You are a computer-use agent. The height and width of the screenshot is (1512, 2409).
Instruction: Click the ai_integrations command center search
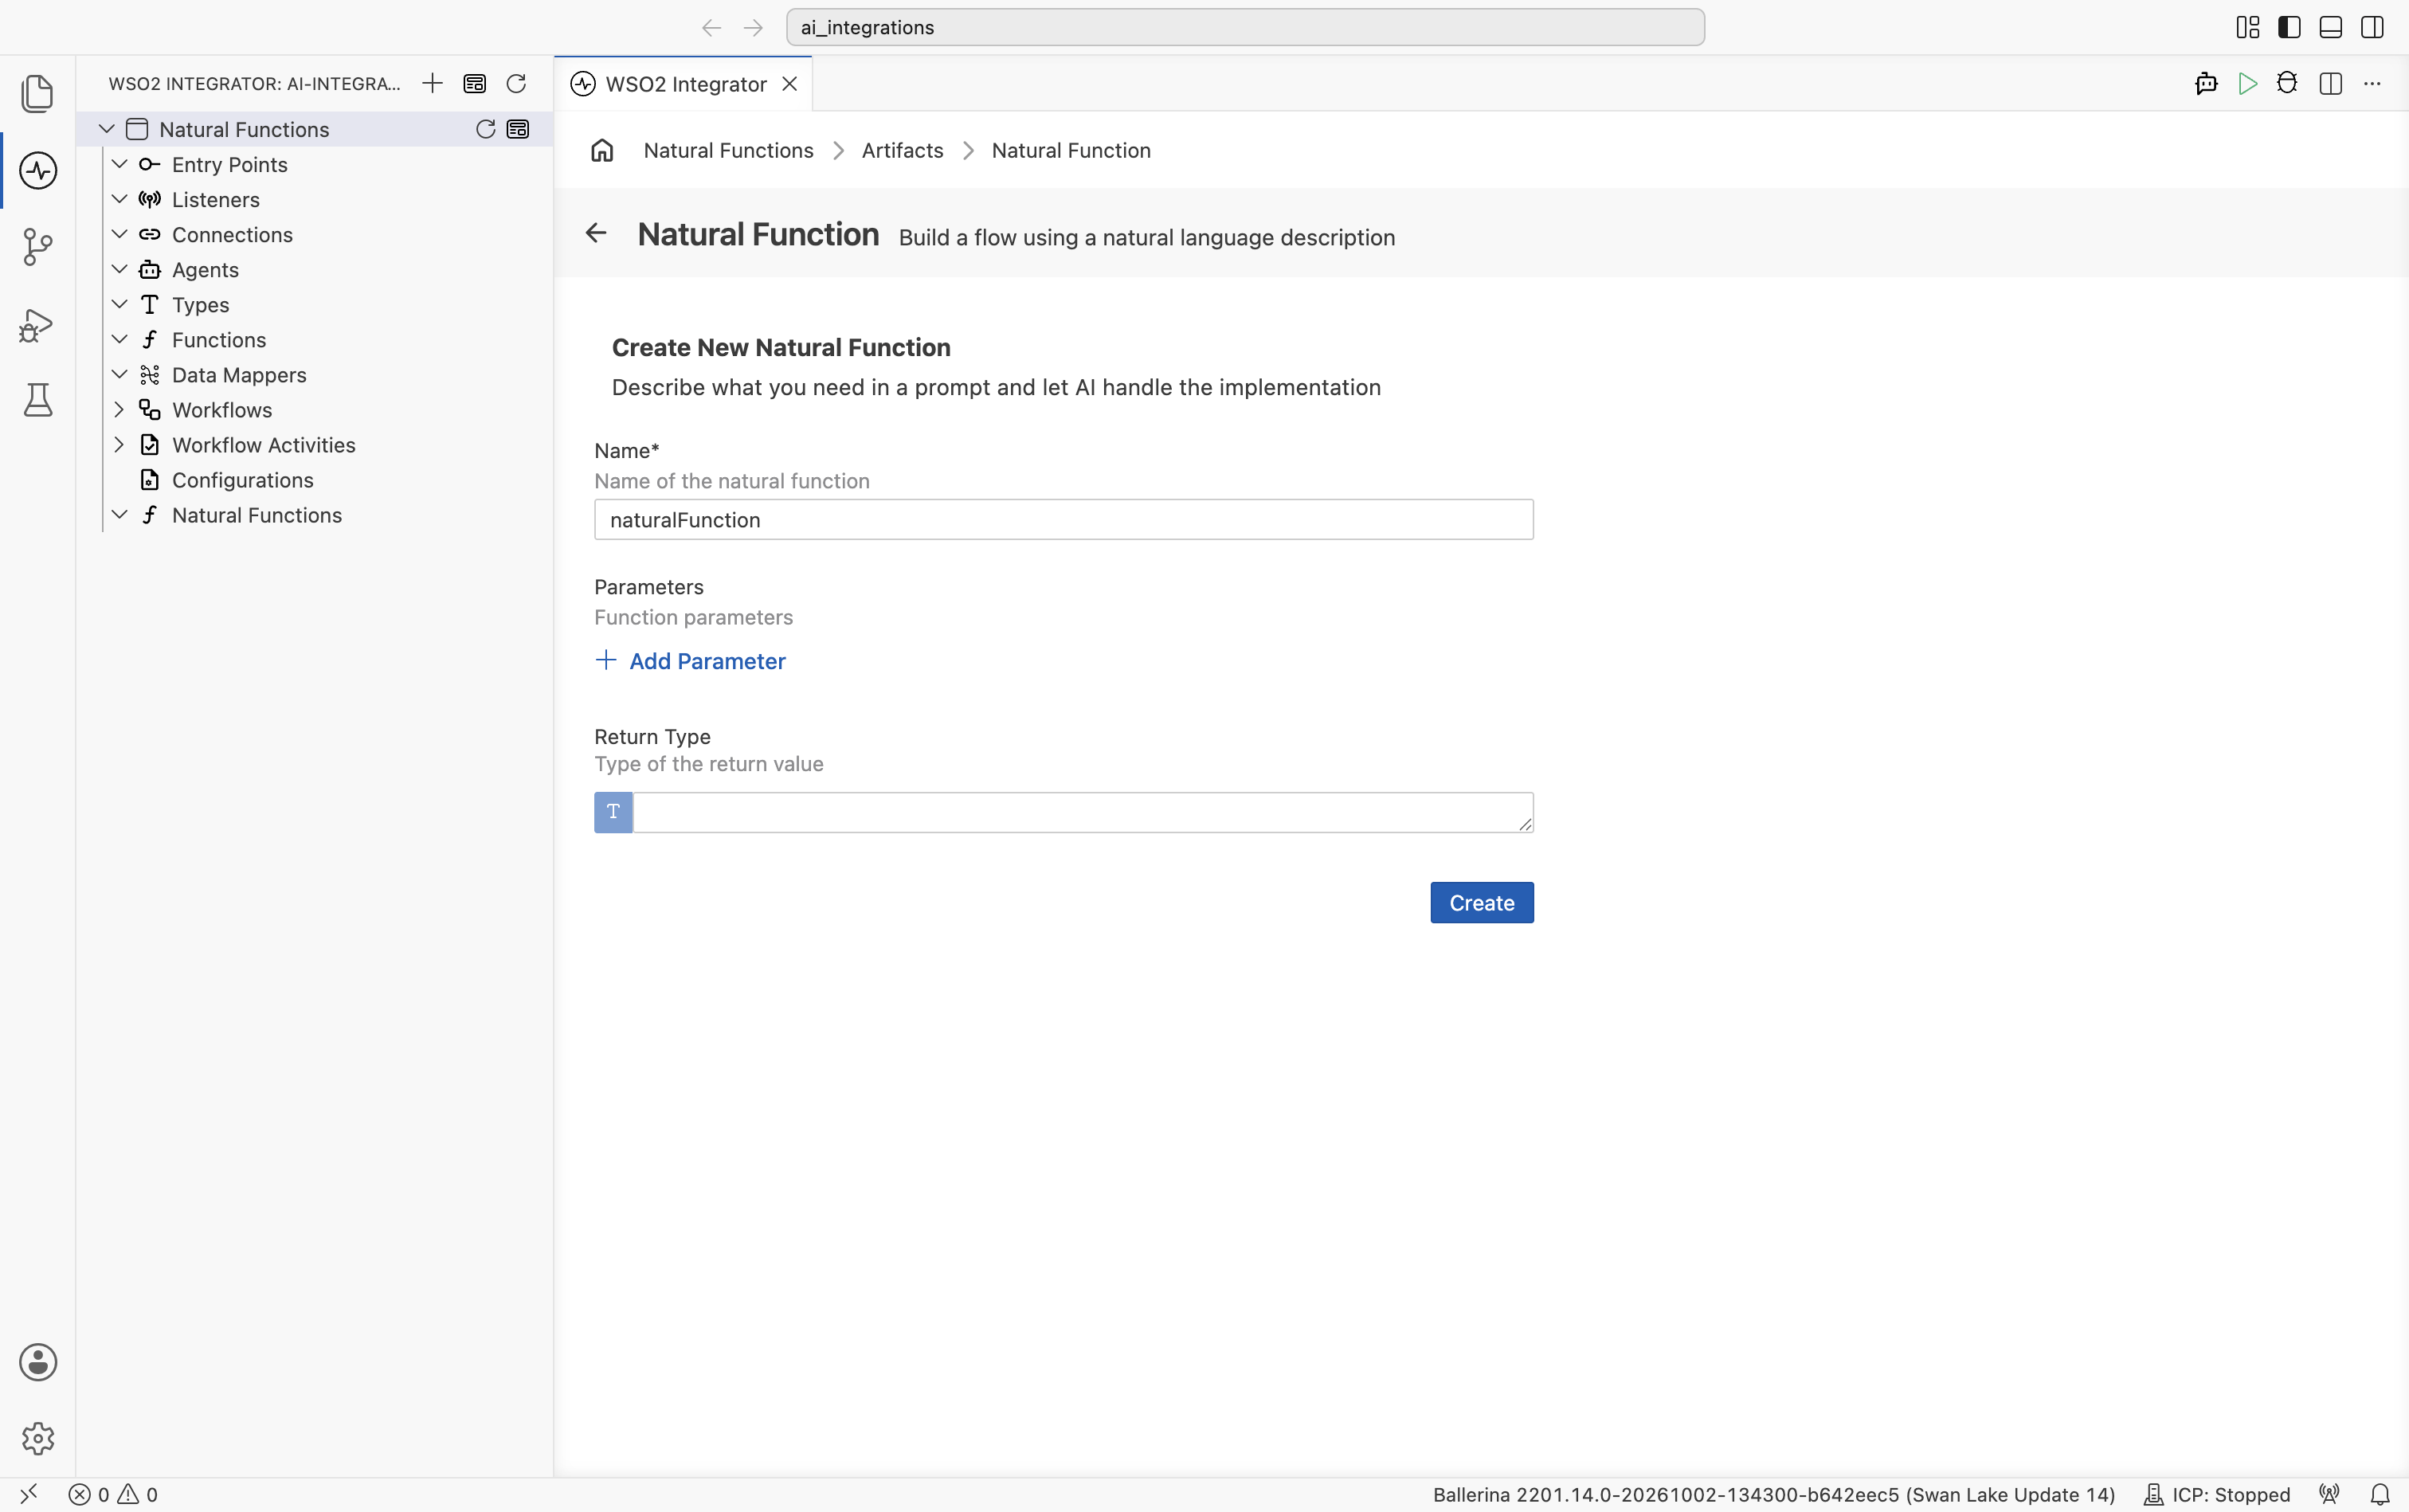click(x=1245, y=27)
